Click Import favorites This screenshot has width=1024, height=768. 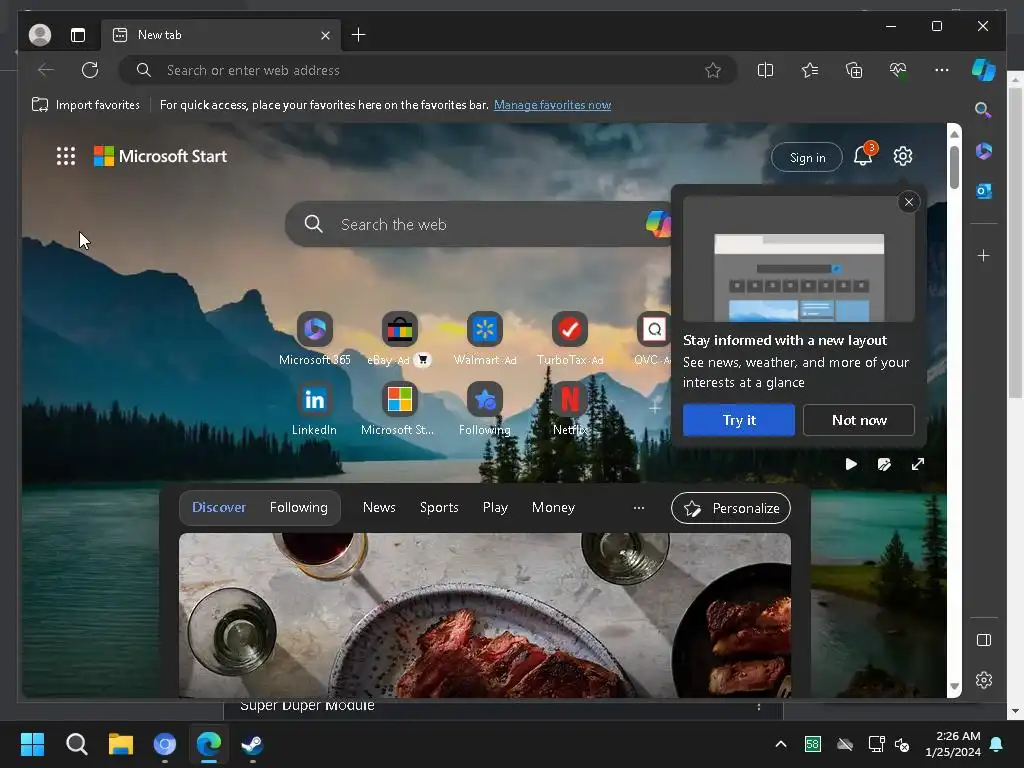click(x=86, y=104)
